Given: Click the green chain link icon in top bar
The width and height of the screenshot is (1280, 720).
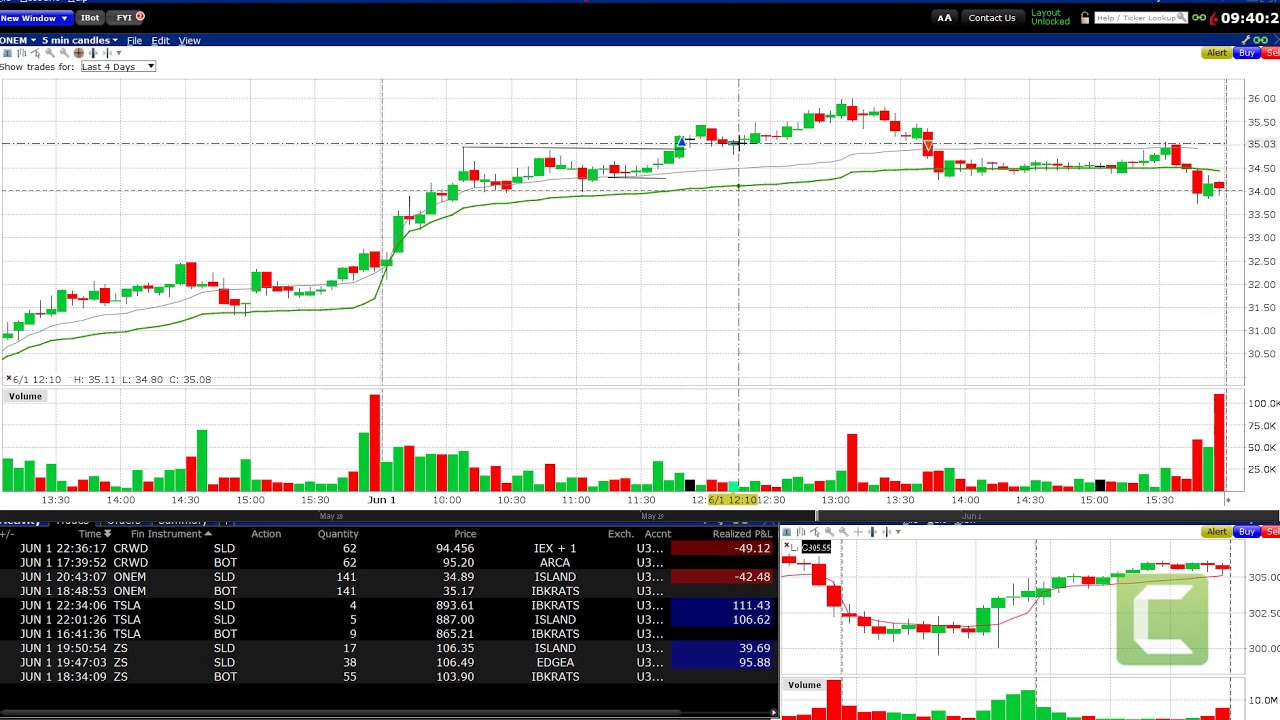Looking at the screenshot, I should click(x=1198, y=18).
